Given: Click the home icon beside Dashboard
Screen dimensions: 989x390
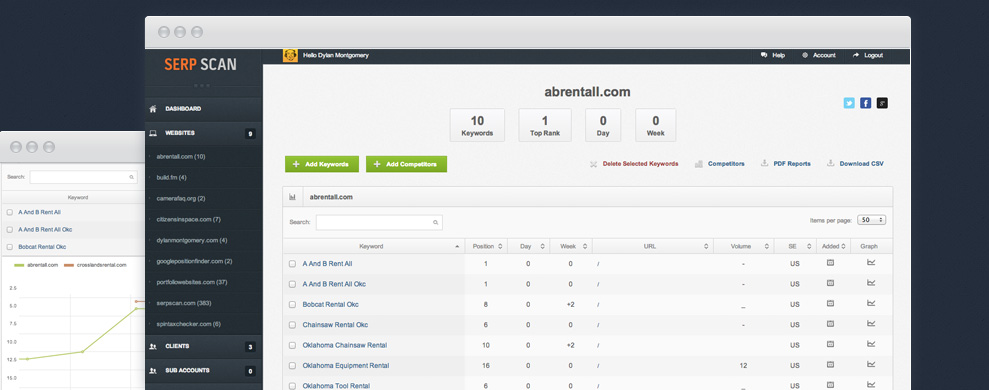Looking at the screenshot, I should tap(153, 109).
